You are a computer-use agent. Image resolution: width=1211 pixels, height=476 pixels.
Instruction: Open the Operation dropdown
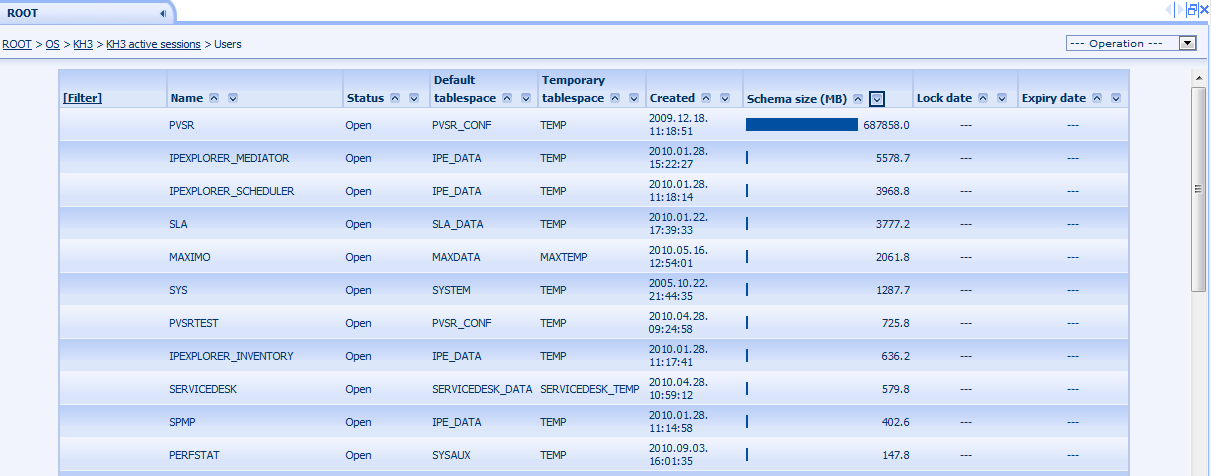pos(1131,43)
